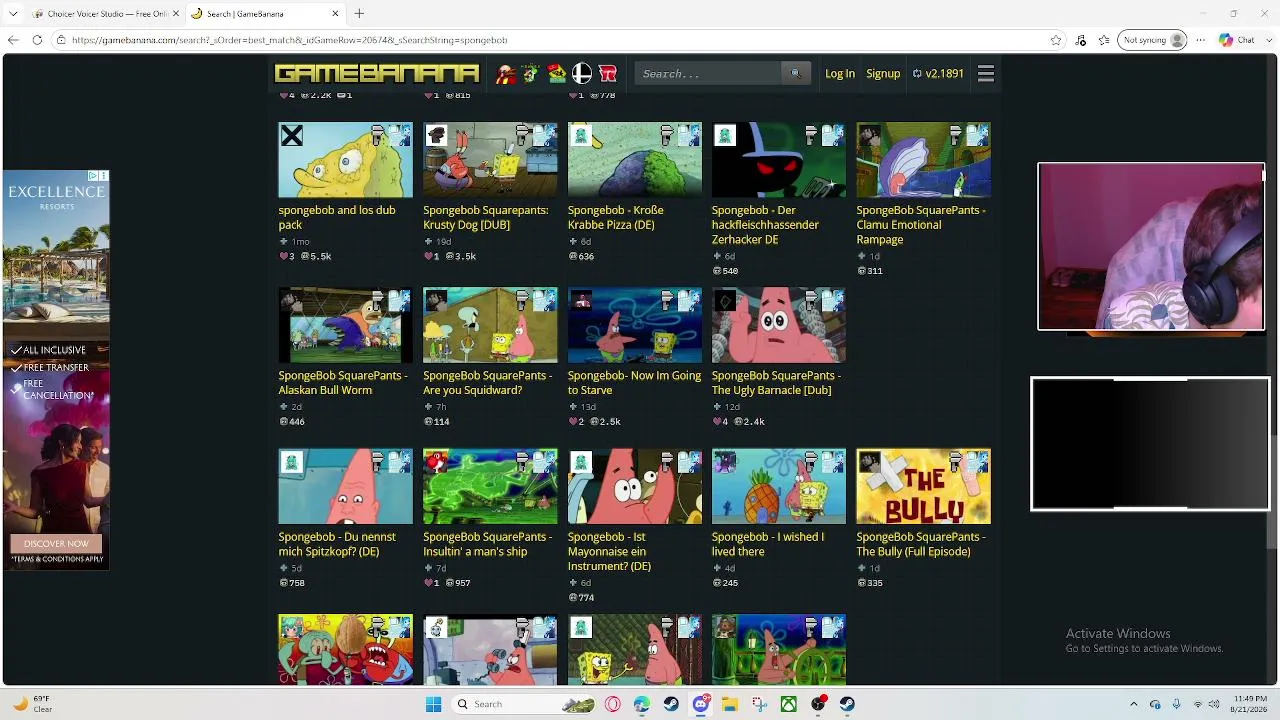This screenshot has width=1280, height=720.
Task: Open the Copilot Chat button
Action: (1237, 40)
